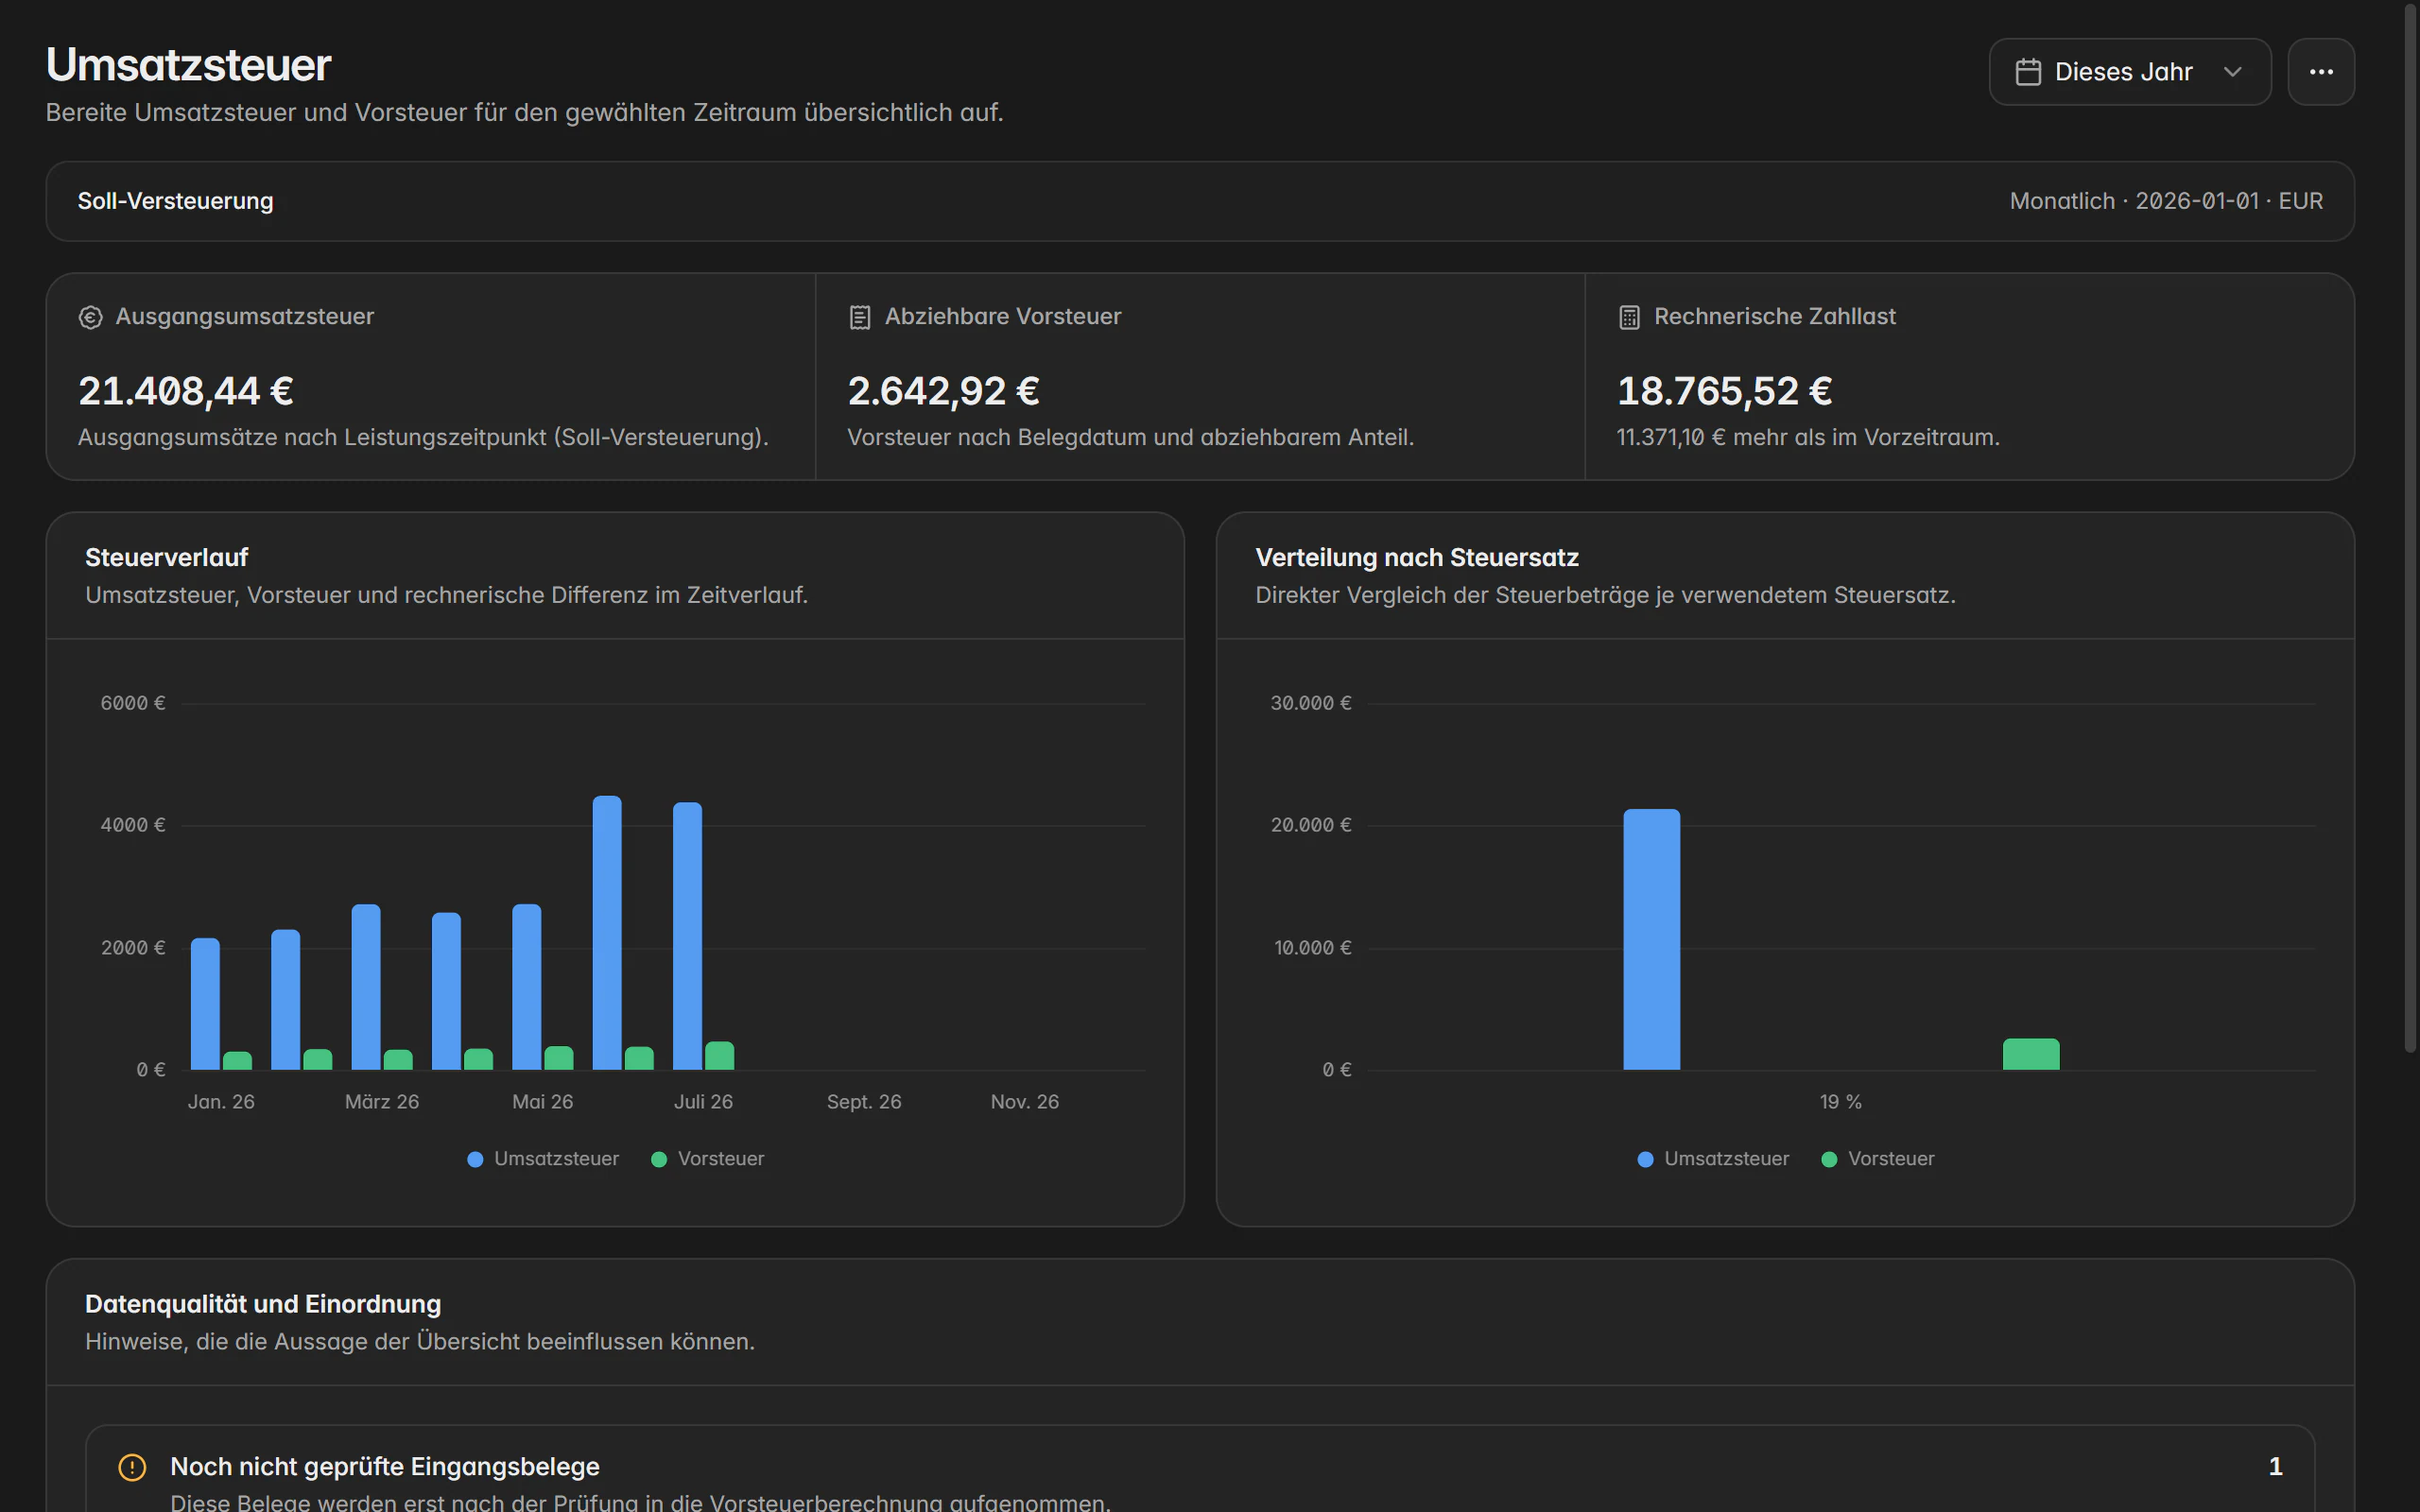
Task: Click the Soll-Versteuerung label
Action: [175, 201]
